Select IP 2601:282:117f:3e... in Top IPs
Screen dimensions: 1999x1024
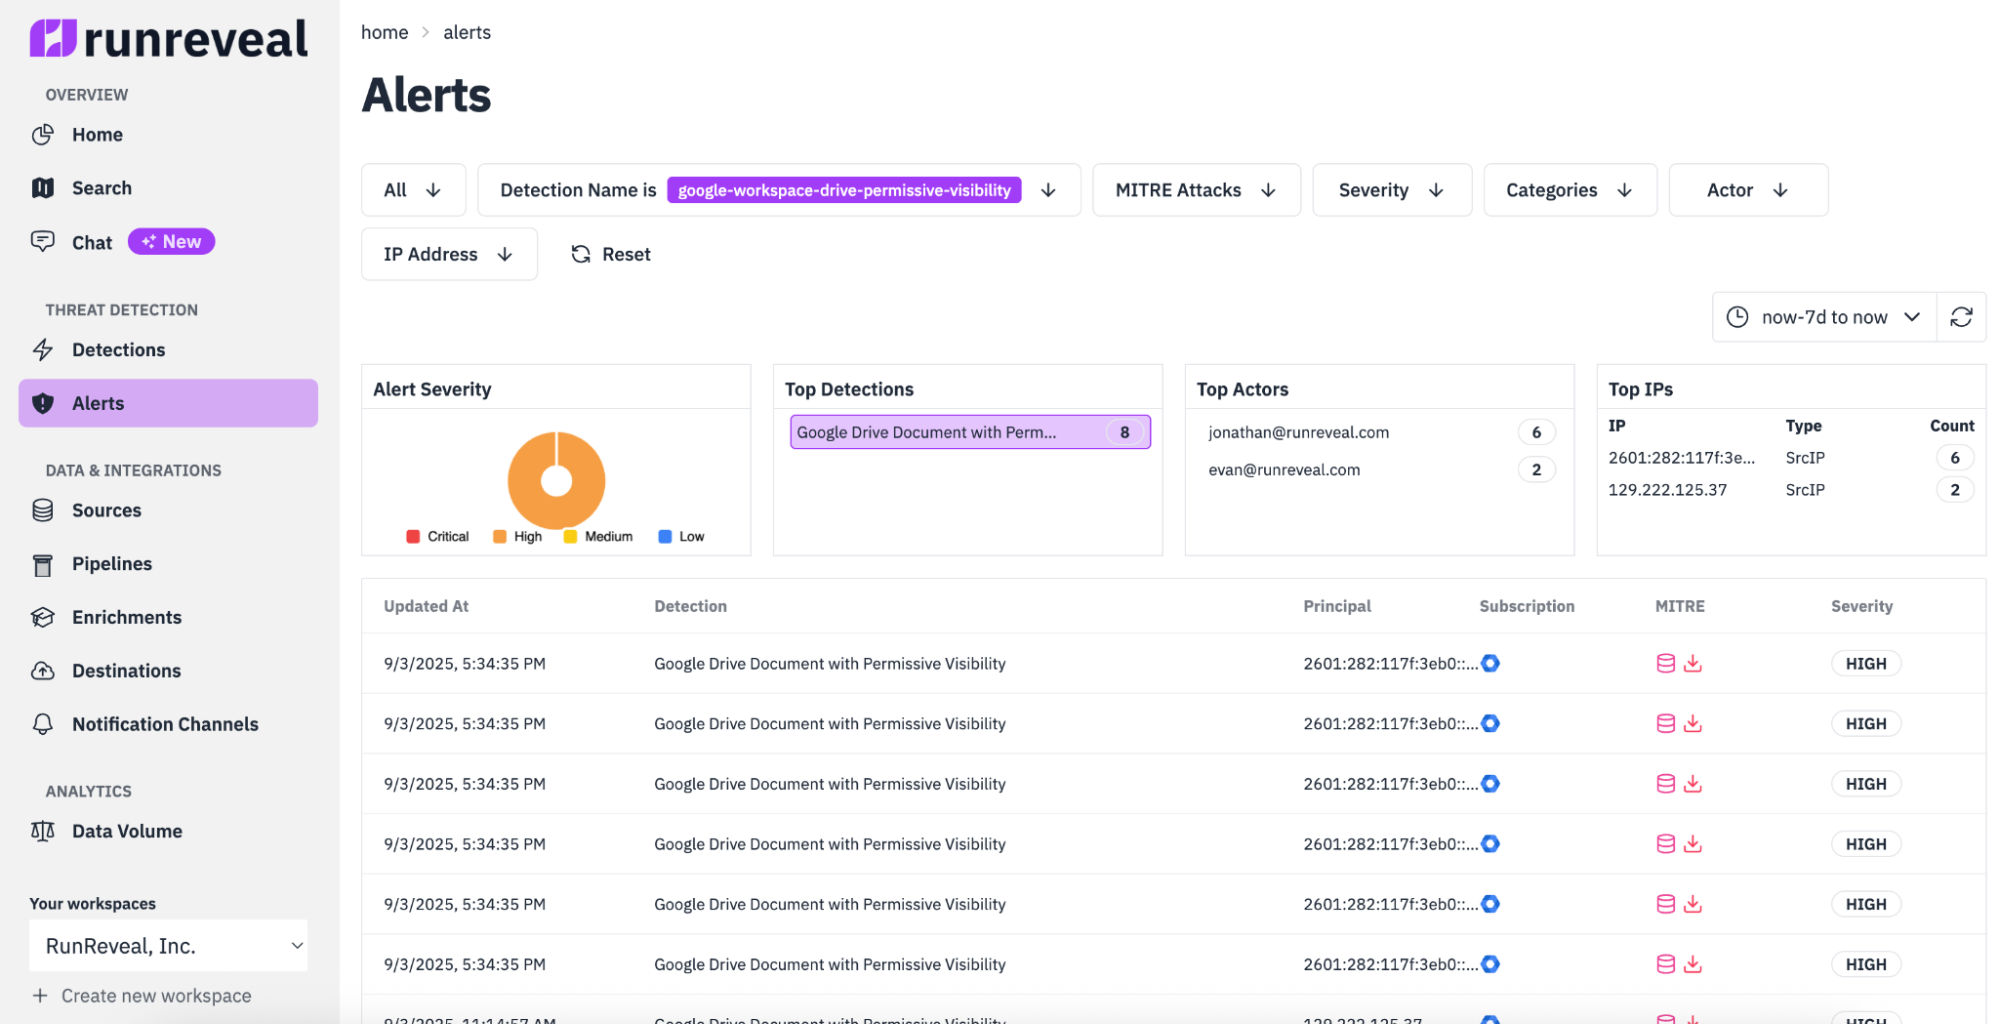click(x=1681, y=457)
